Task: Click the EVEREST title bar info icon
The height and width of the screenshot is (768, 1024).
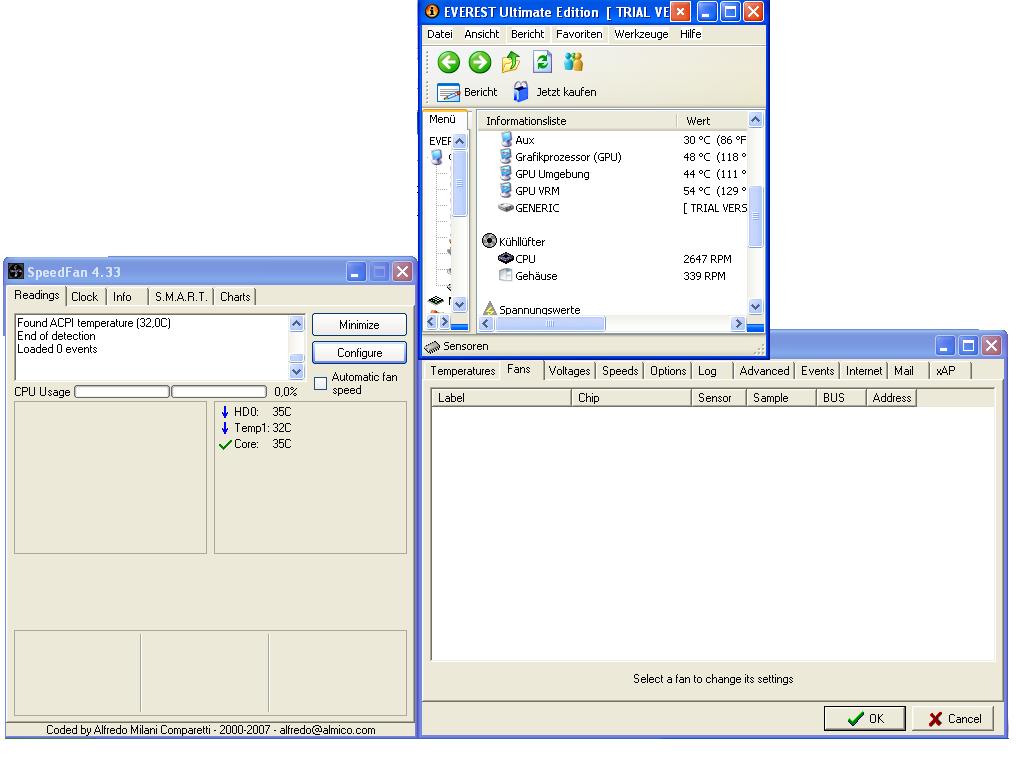Action: (x=432, y=11)
